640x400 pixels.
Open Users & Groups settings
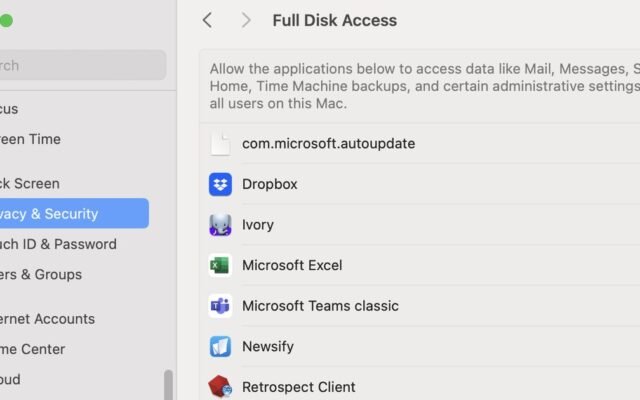pyautogui.click(x=41, y=274)
